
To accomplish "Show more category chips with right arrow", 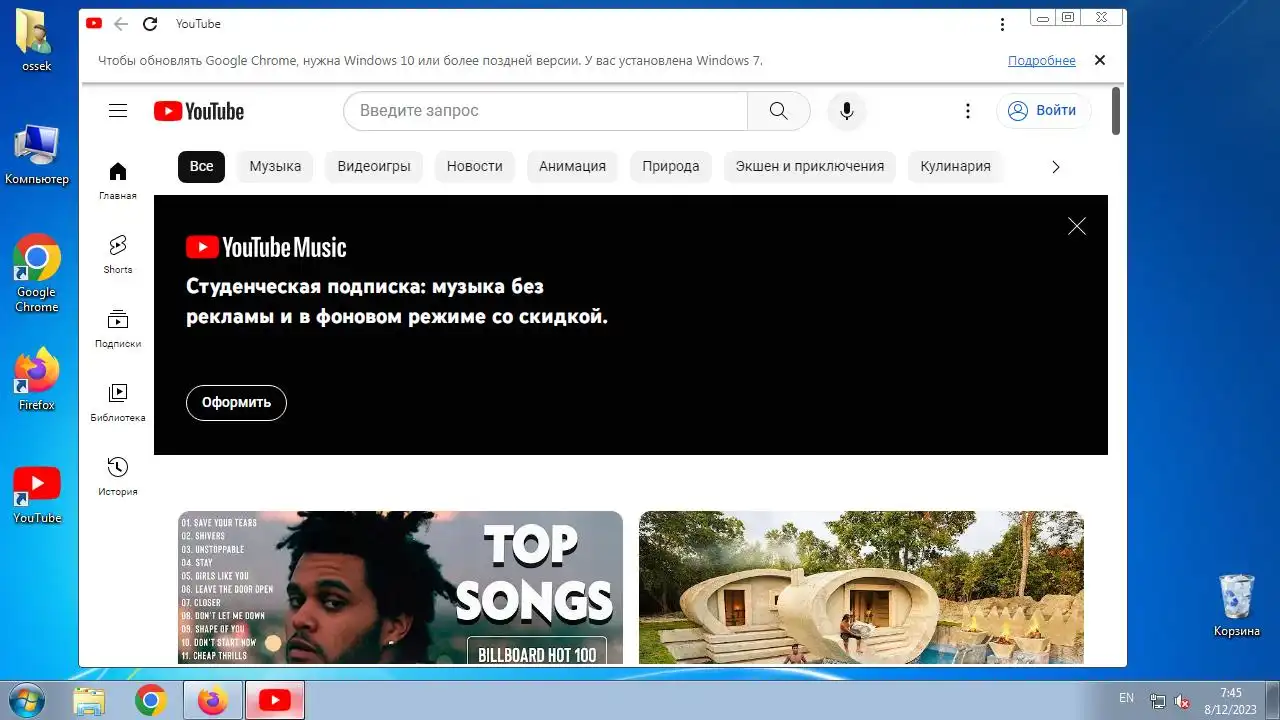I will pyautogui.click(x=1055, y=167).
